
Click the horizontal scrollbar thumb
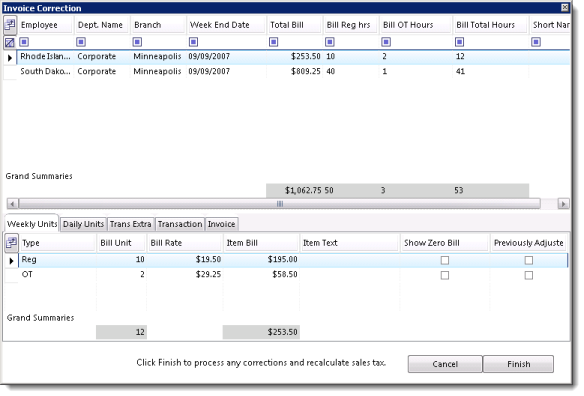click(x=280, y=204)
